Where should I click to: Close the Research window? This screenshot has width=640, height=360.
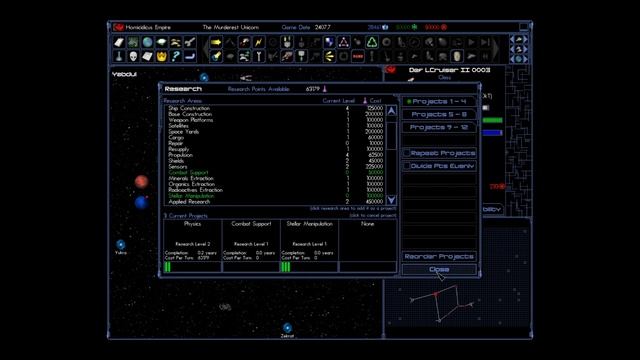coord(439,269)
